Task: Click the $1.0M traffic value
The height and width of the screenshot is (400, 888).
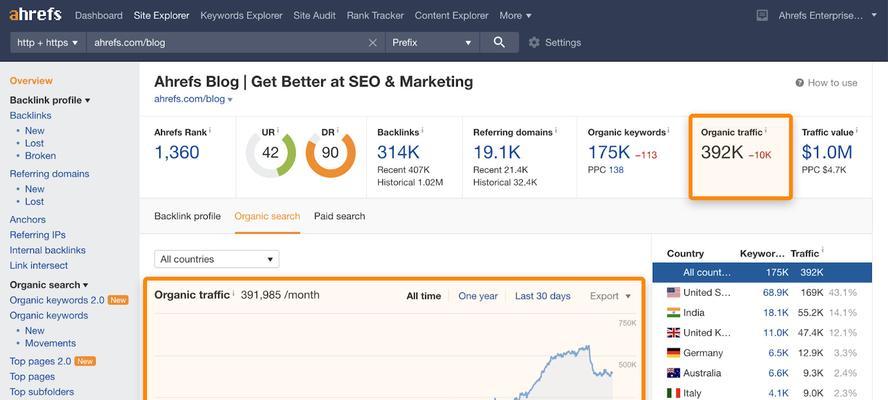Action: click(x=827, y=152)
